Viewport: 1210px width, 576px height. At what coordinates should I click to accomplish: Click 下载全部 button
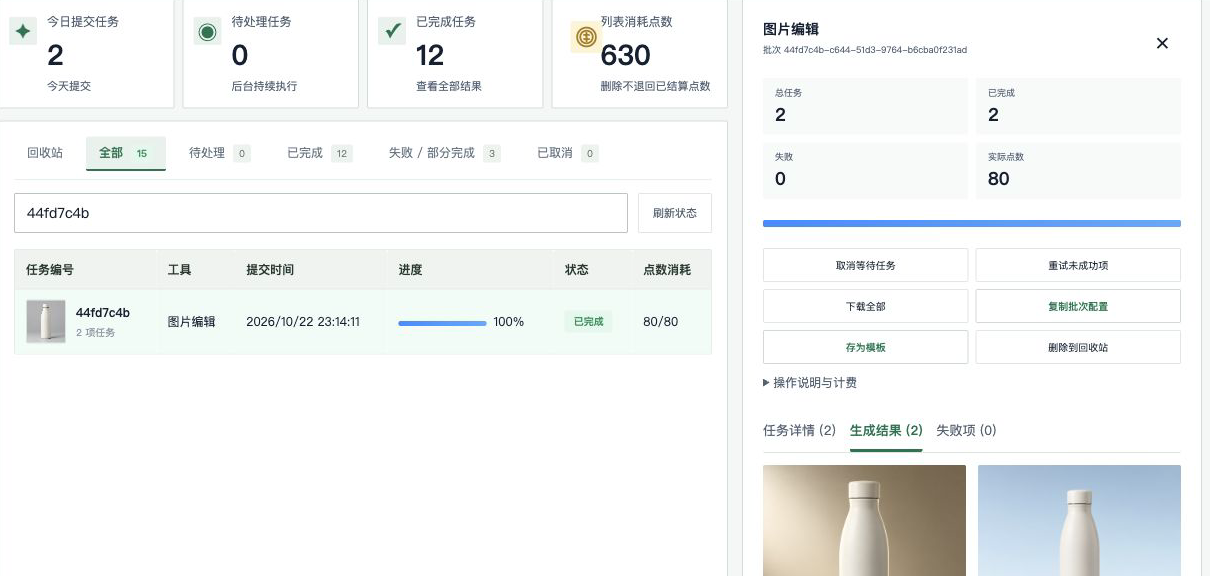click(x=865, y=306)
